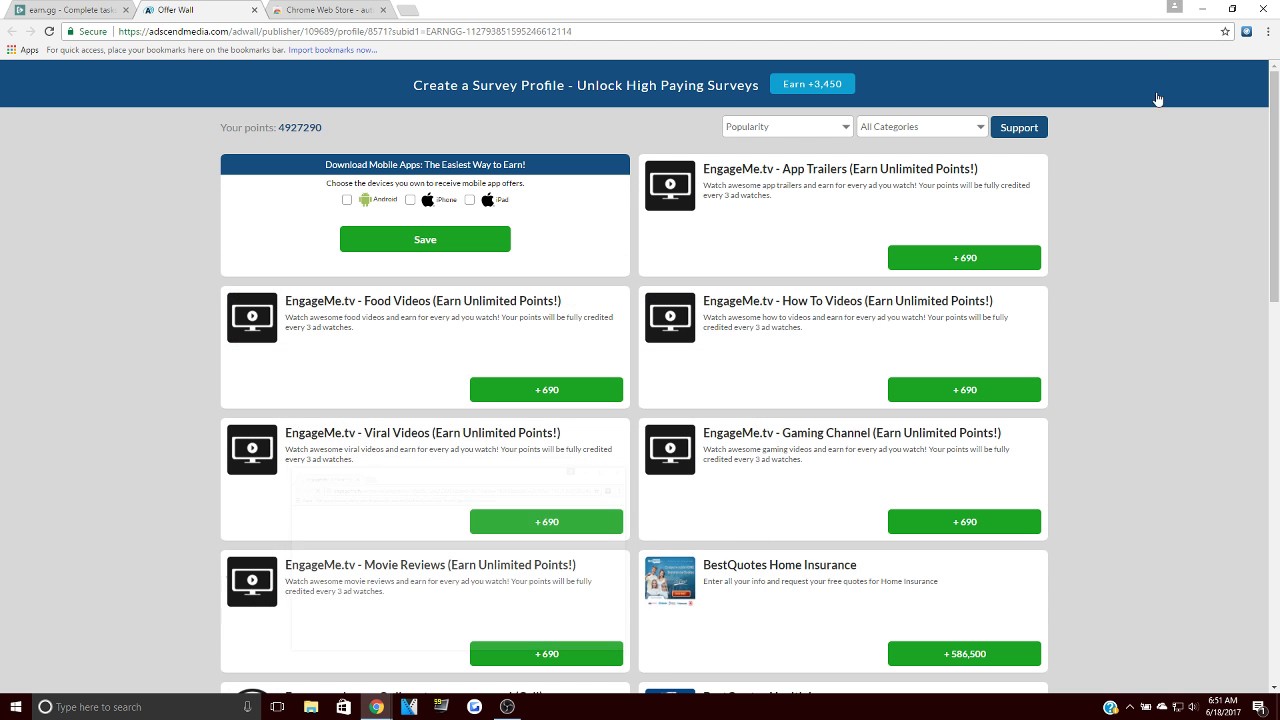Click the EngageMe.tv Movie Reviews icon

click(x=252, y=581)
